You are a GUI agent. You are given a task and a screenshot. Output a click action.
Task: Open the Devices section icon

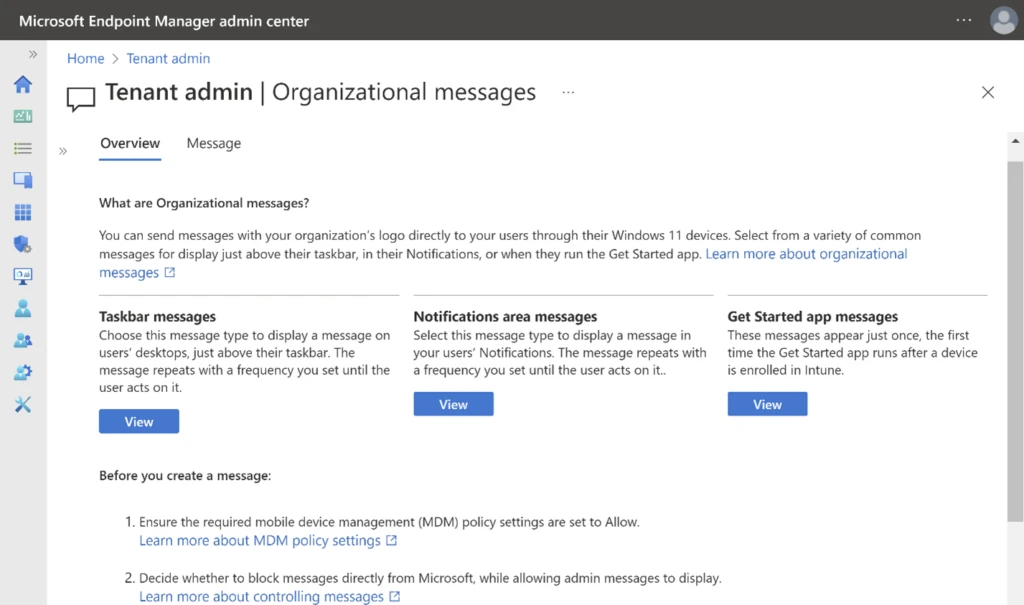(22, 180)
